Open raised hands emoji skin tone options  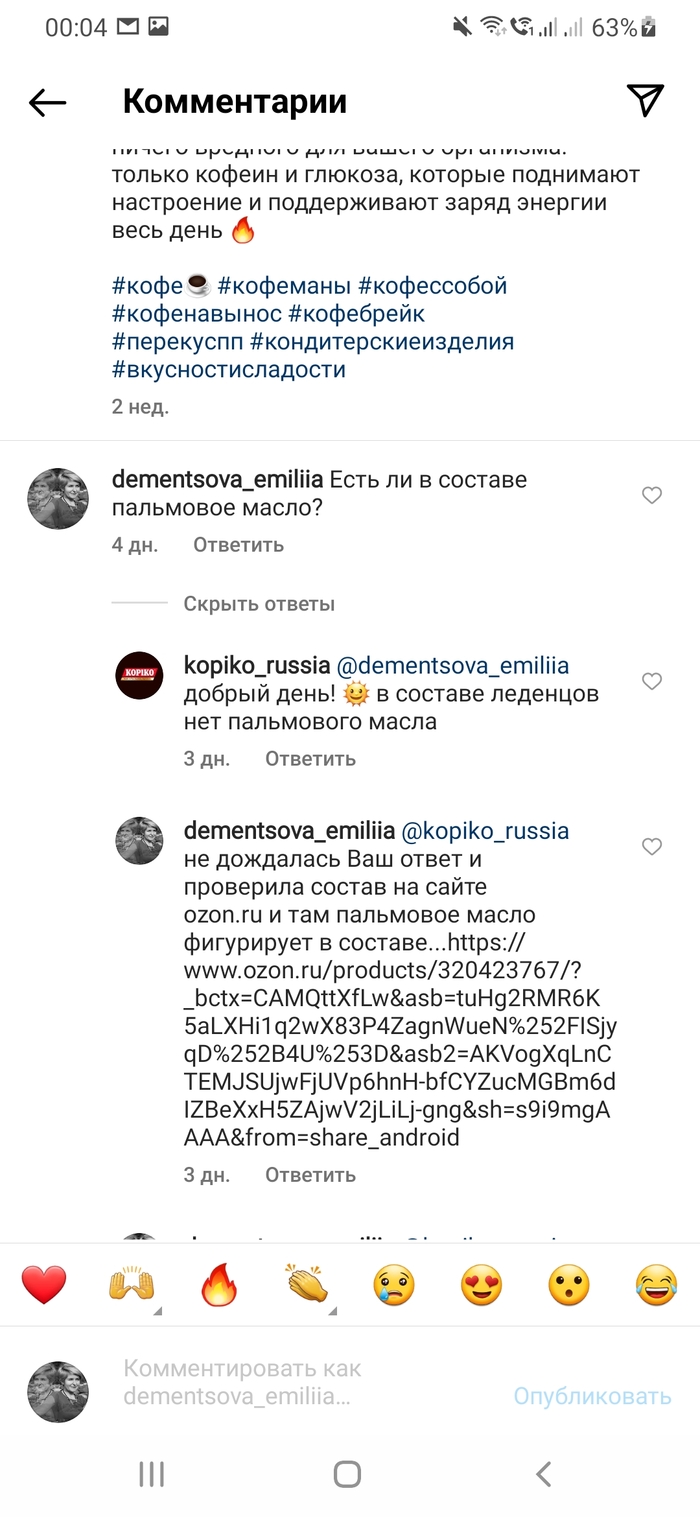133,1286
